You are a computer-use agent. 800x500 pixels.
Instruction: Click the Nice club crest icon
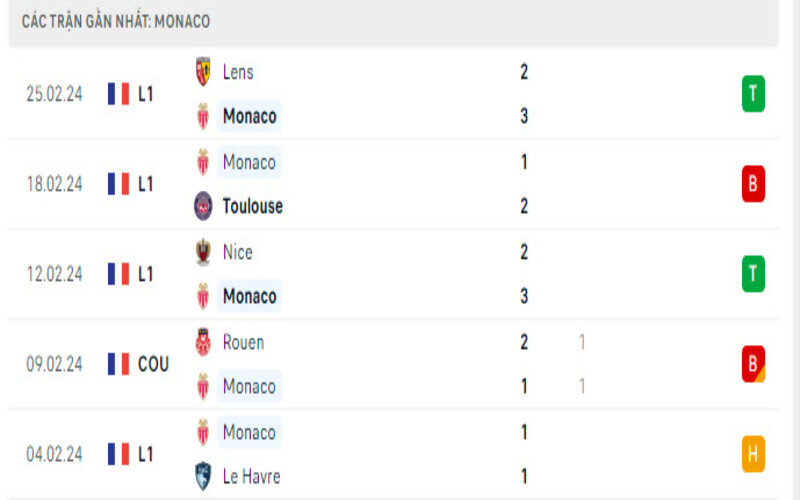pyautogui.click(x=203, y=252)
